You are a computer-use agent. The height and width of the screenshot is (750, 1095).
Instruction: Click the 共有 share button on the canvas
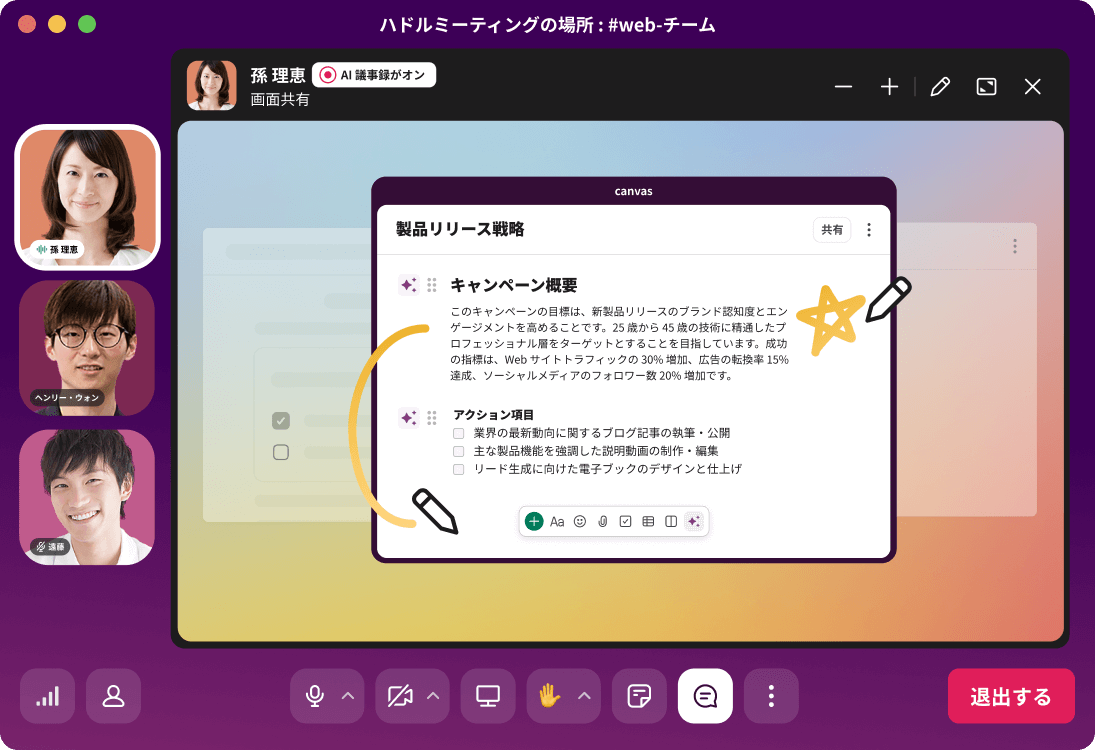(x=832, y=229)
